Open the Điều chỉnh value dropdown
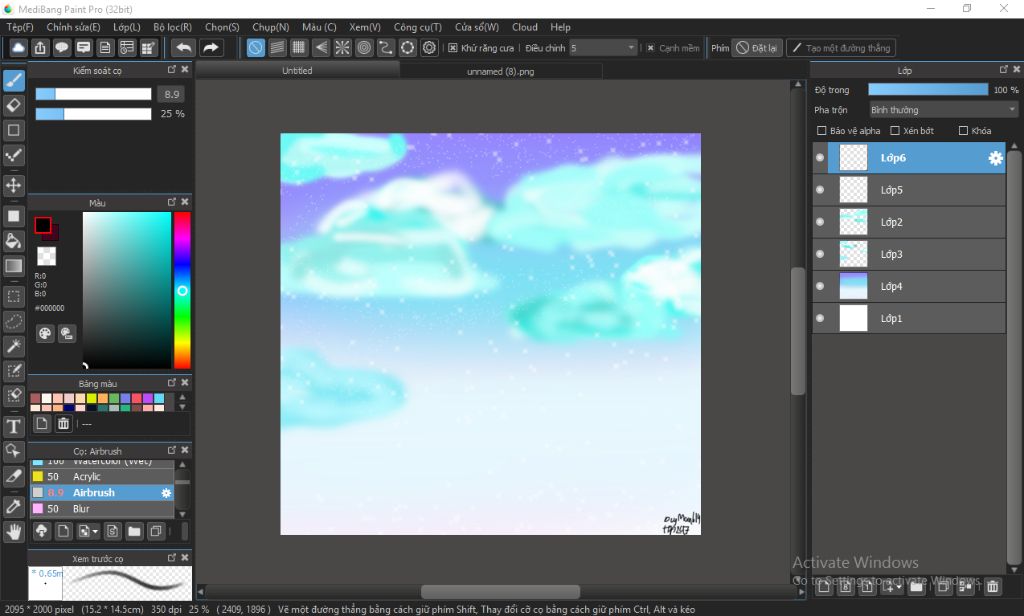Screen dimensions: 1024x616 coord(603,48)
